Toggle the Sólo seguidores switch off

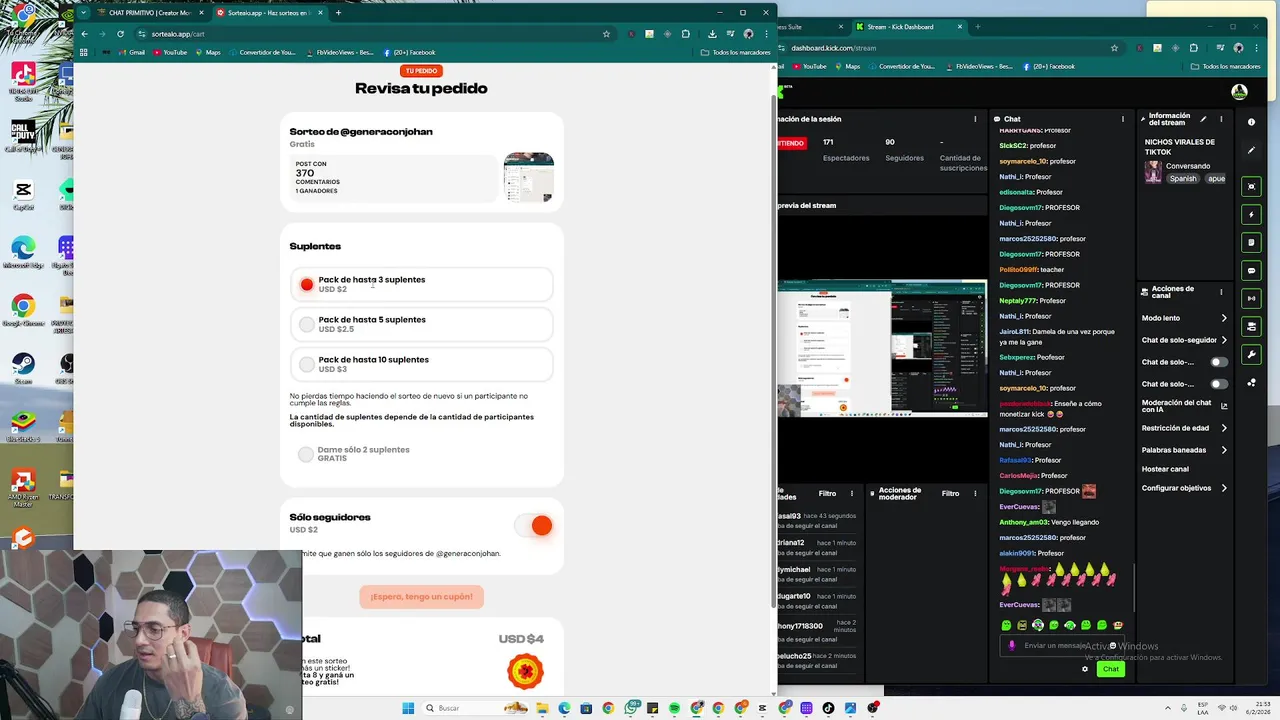[533, 525]
